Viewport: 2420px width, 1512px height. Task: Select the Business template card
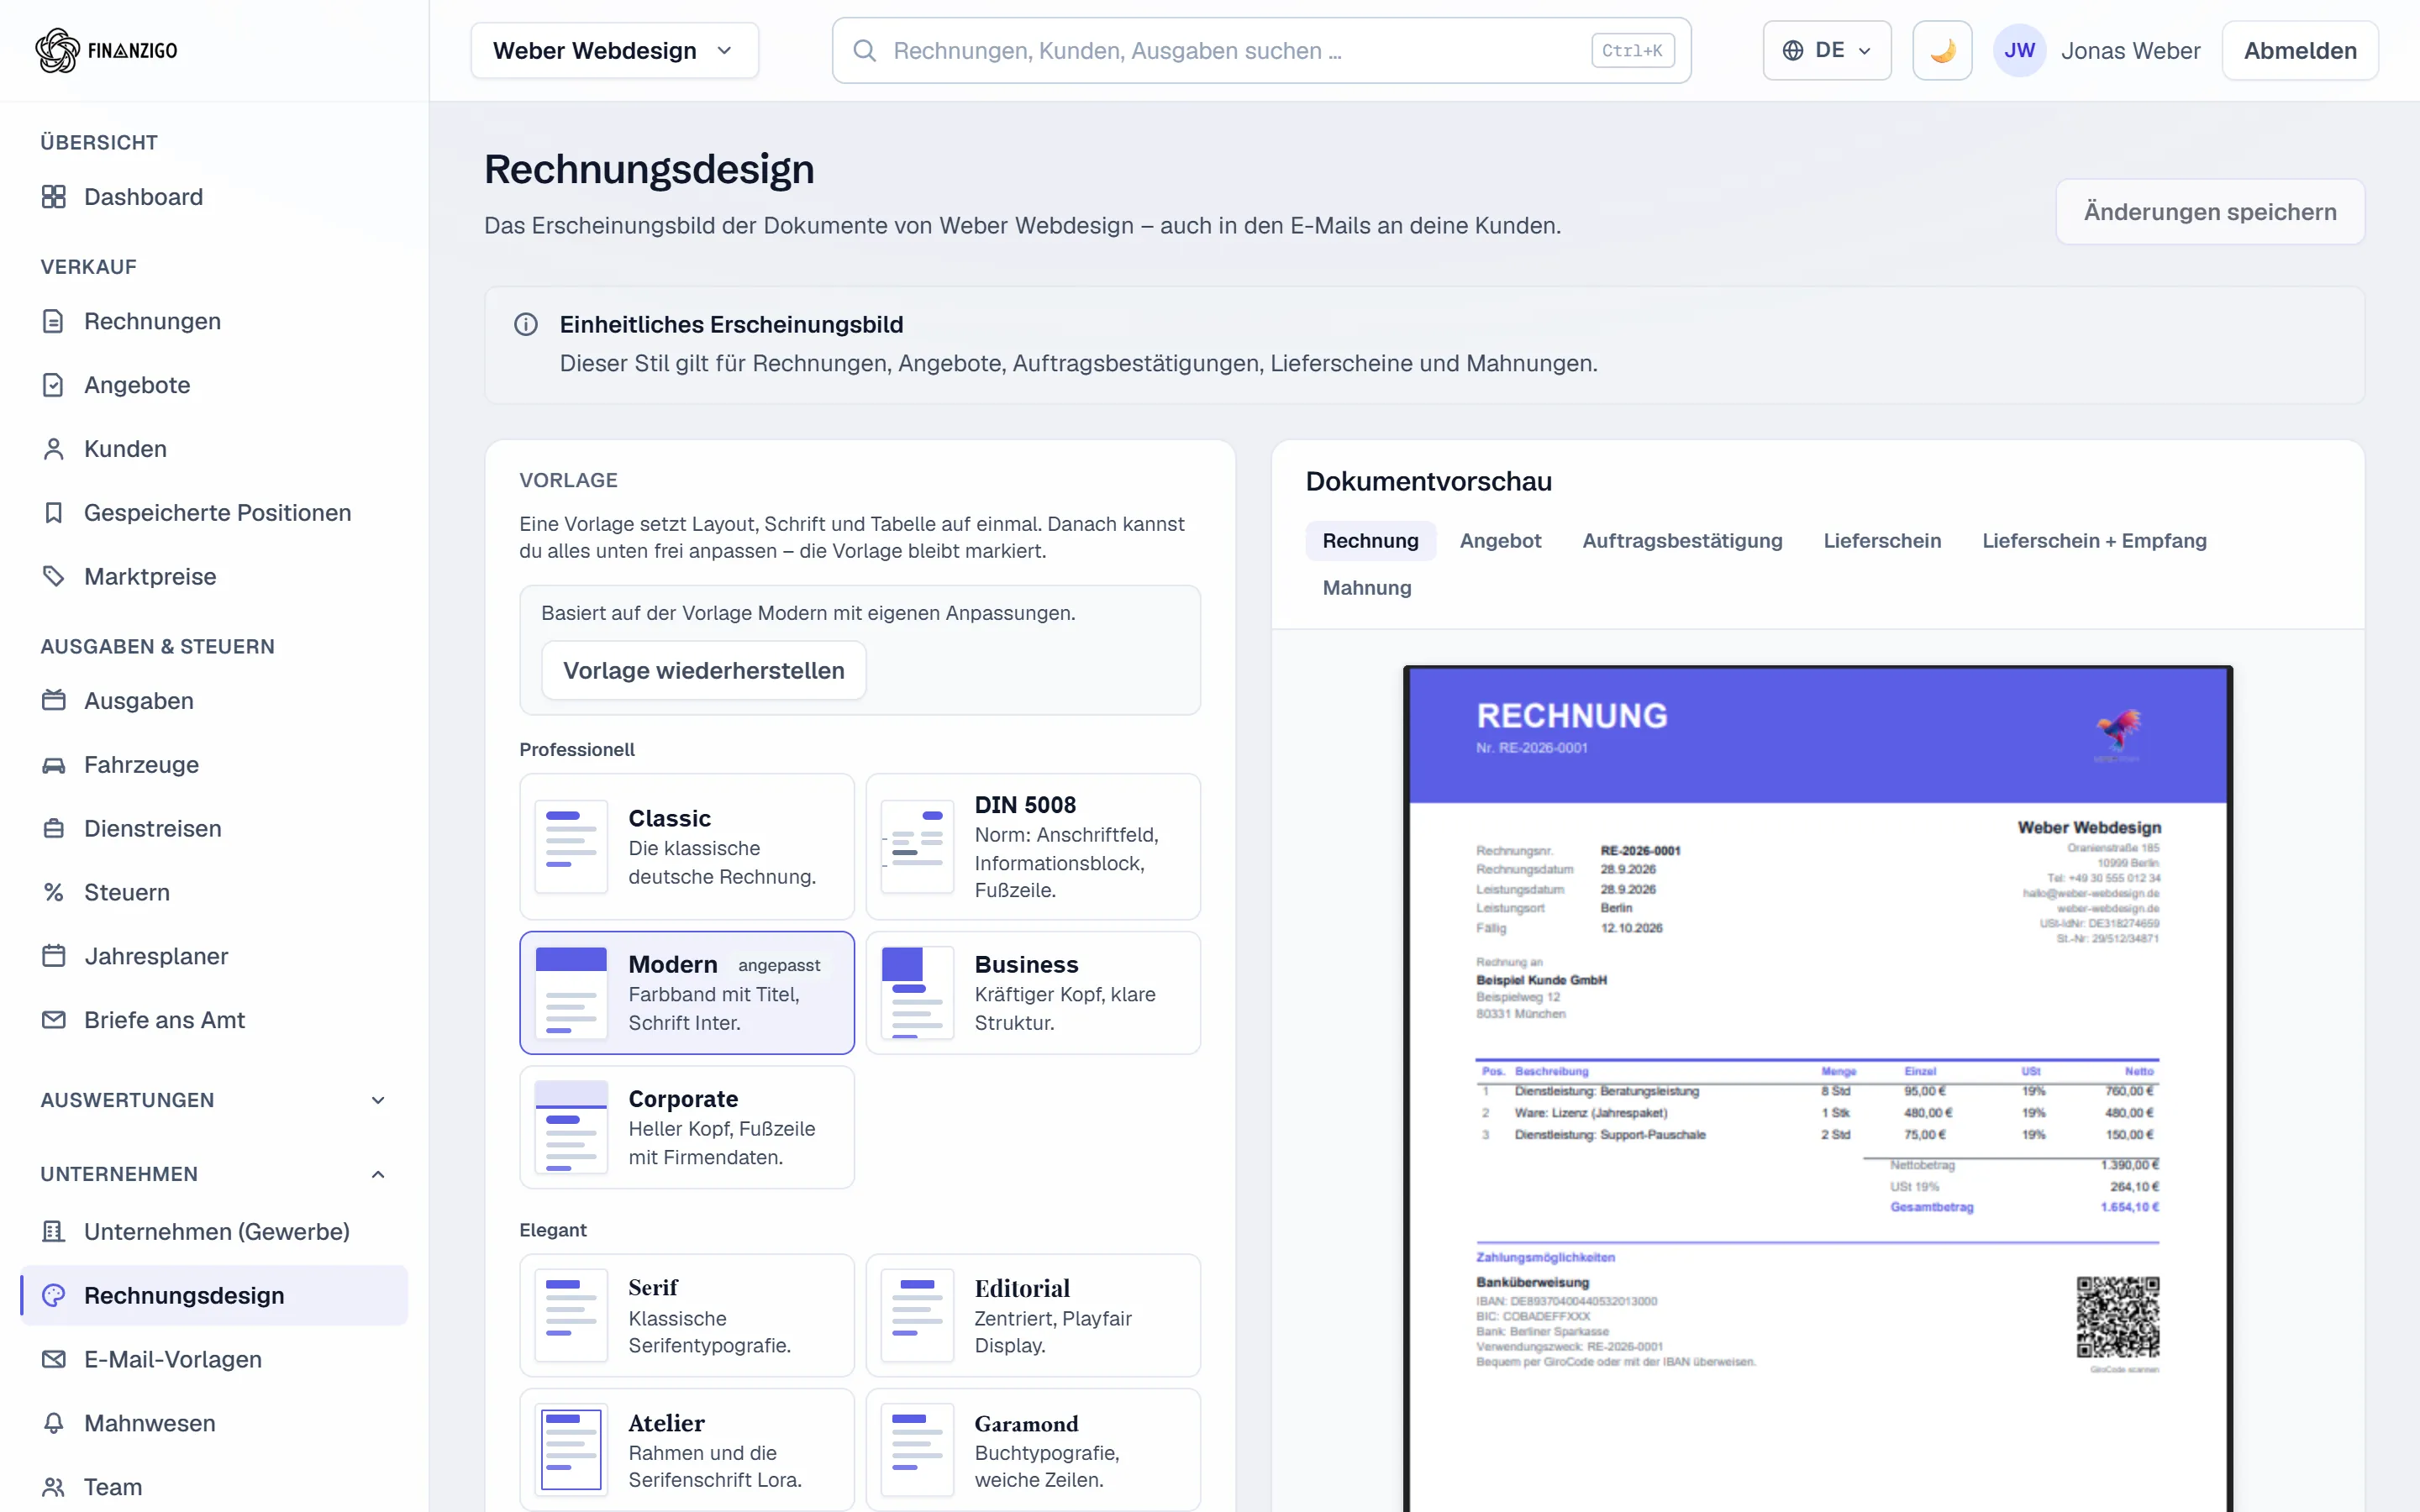click(x=1033, y=993)
